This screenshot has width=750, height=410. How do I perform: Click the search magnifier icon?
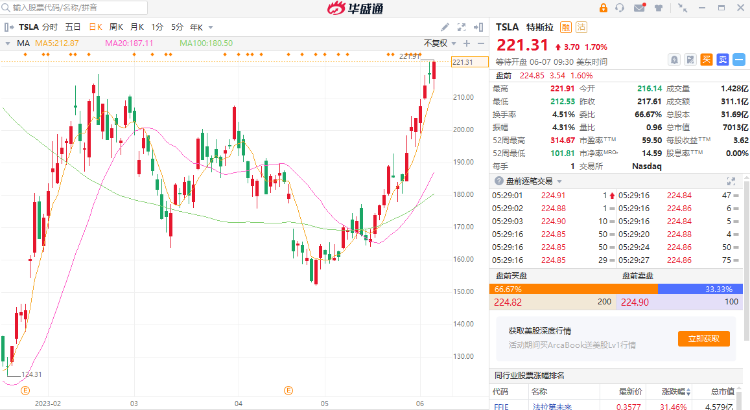(x=6, y=8)
